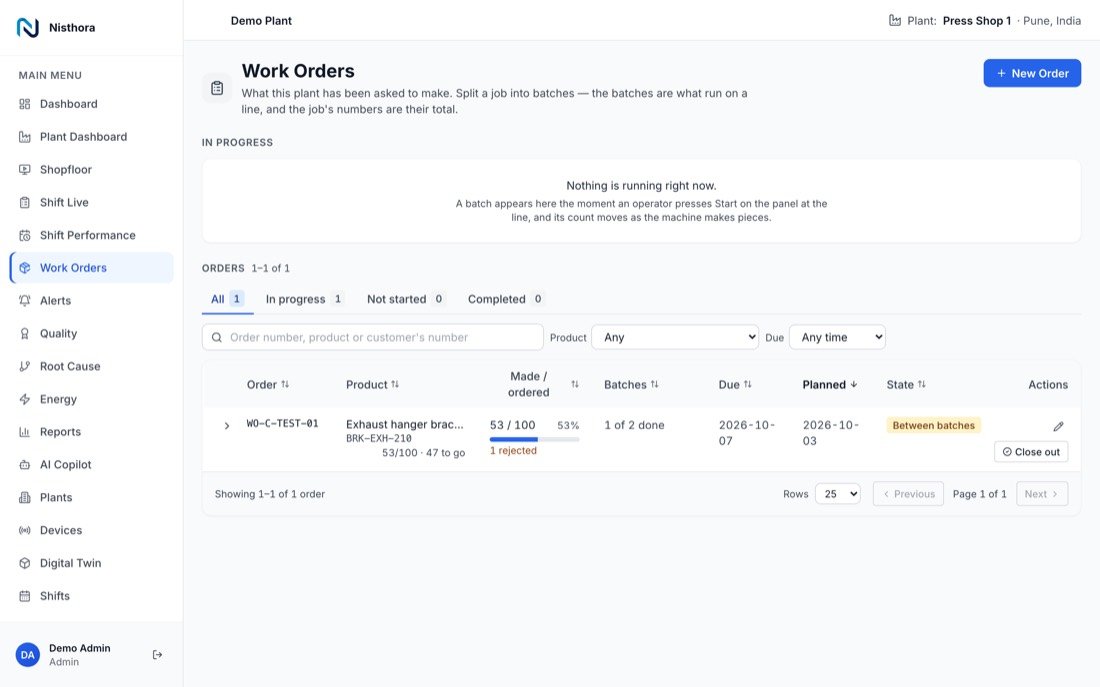Switch to the Not started tab

(405, 299)
